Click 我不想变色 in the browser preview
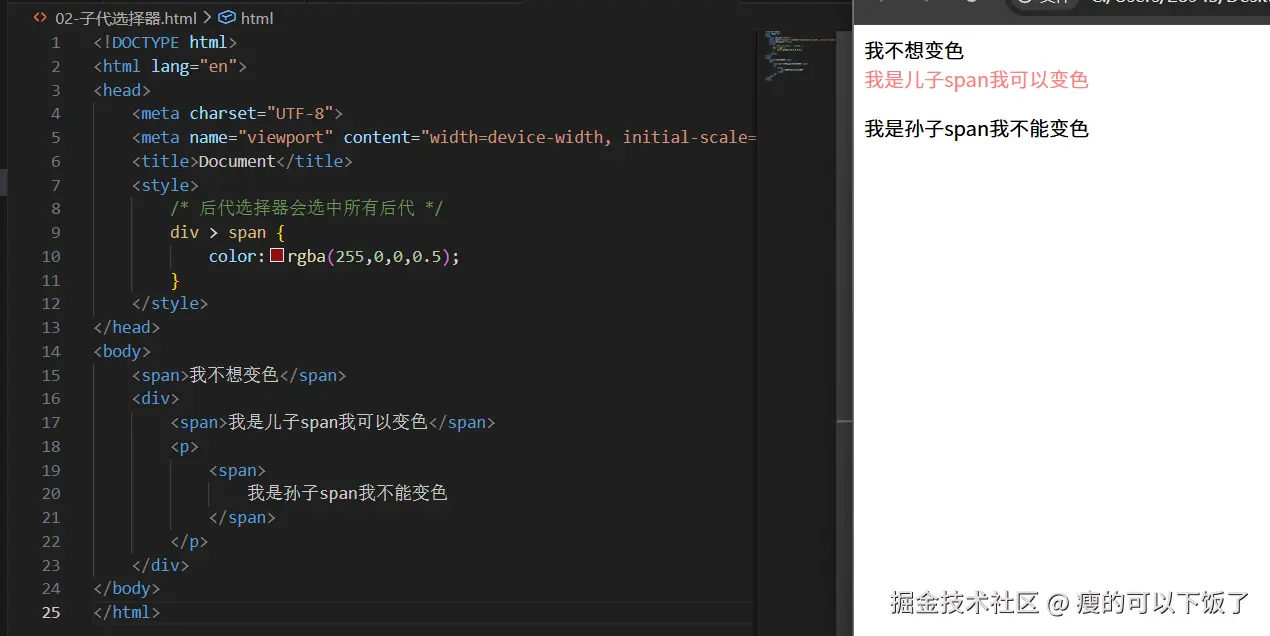The width and height of the screenshot is (1270, 636). [x=914, y=50]
